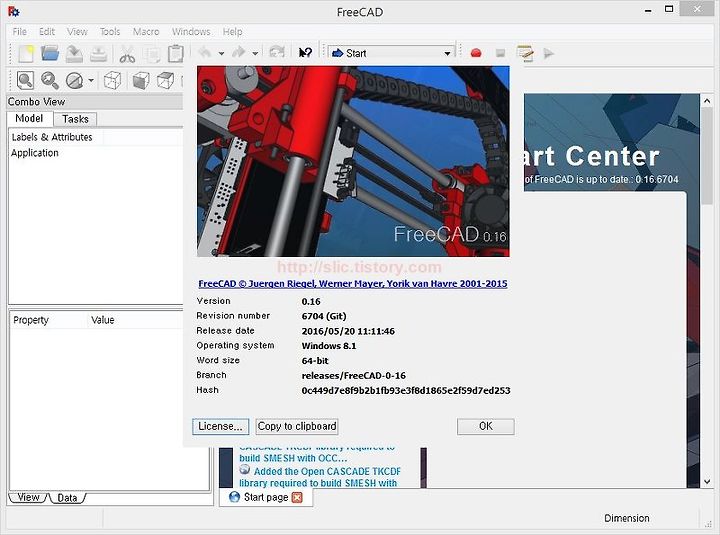The image size is (720, 535).
Task: Click Fit all view magnifier icon
Action: 25,80
